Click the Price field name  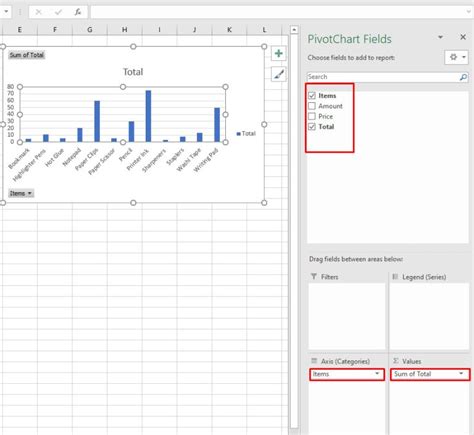(325, 116)
